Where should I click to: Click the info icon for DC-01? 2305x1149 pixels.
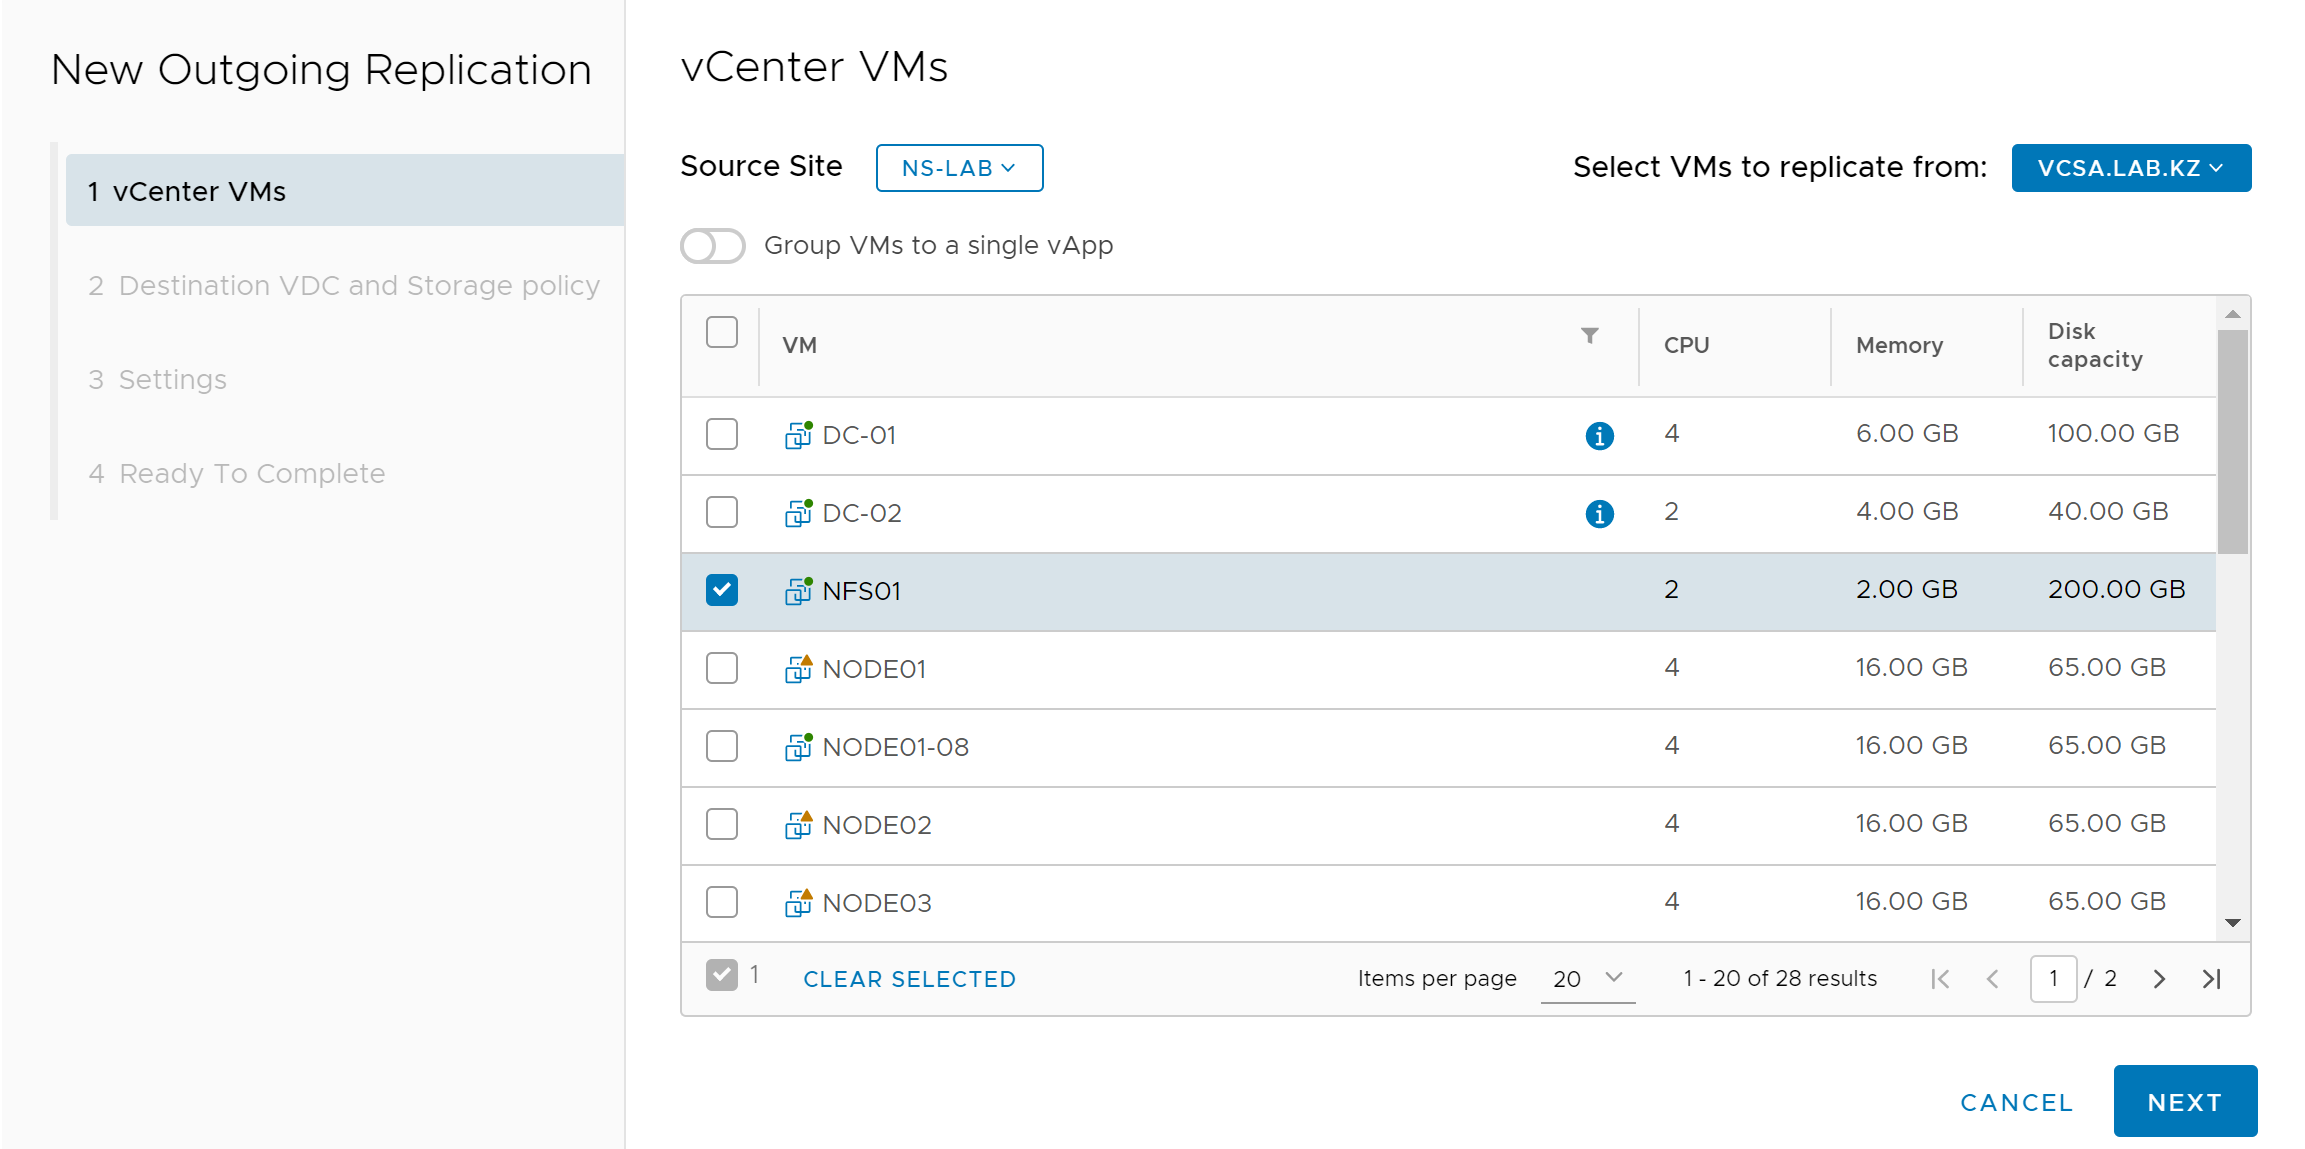point(1599,436)
